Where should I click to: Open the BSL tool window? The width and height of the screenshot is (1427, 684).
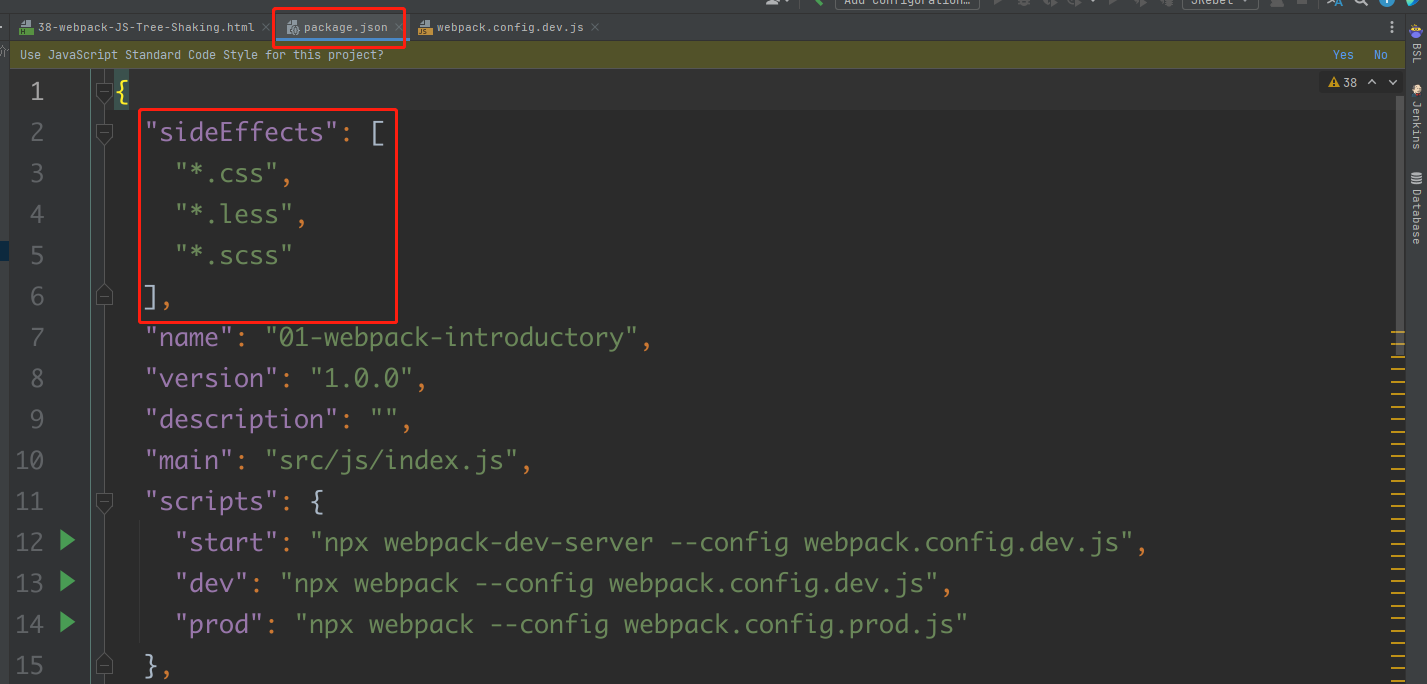point(1416,45)
